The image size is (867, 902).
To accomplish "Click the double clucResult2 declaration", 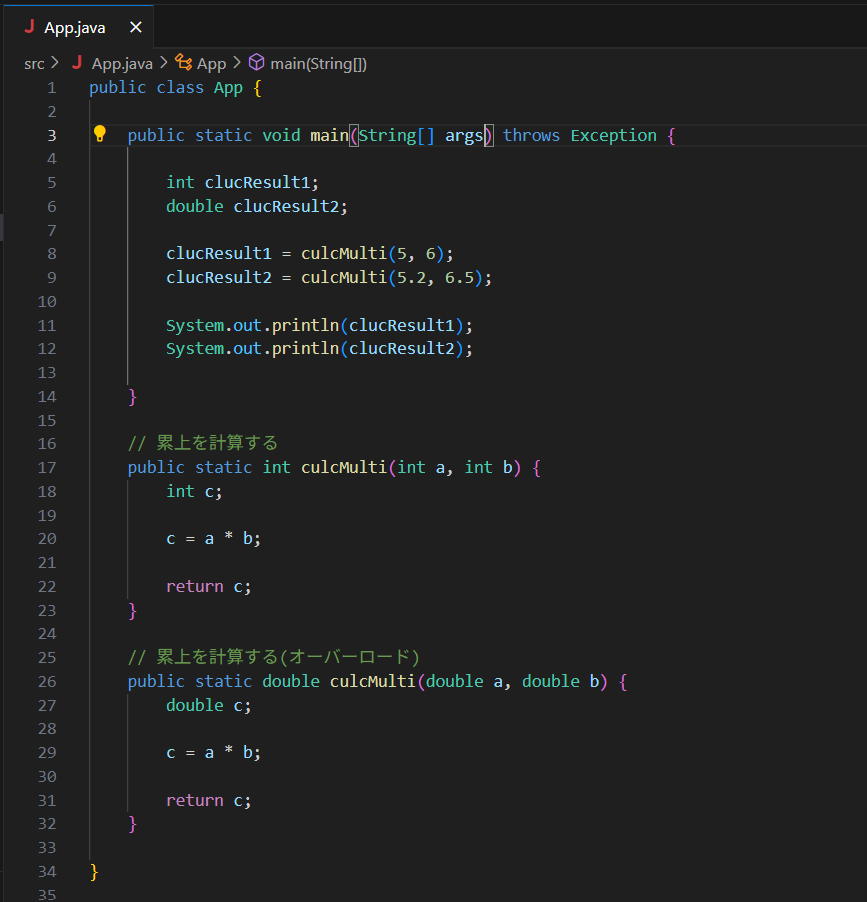I will [x=256, y=206].
